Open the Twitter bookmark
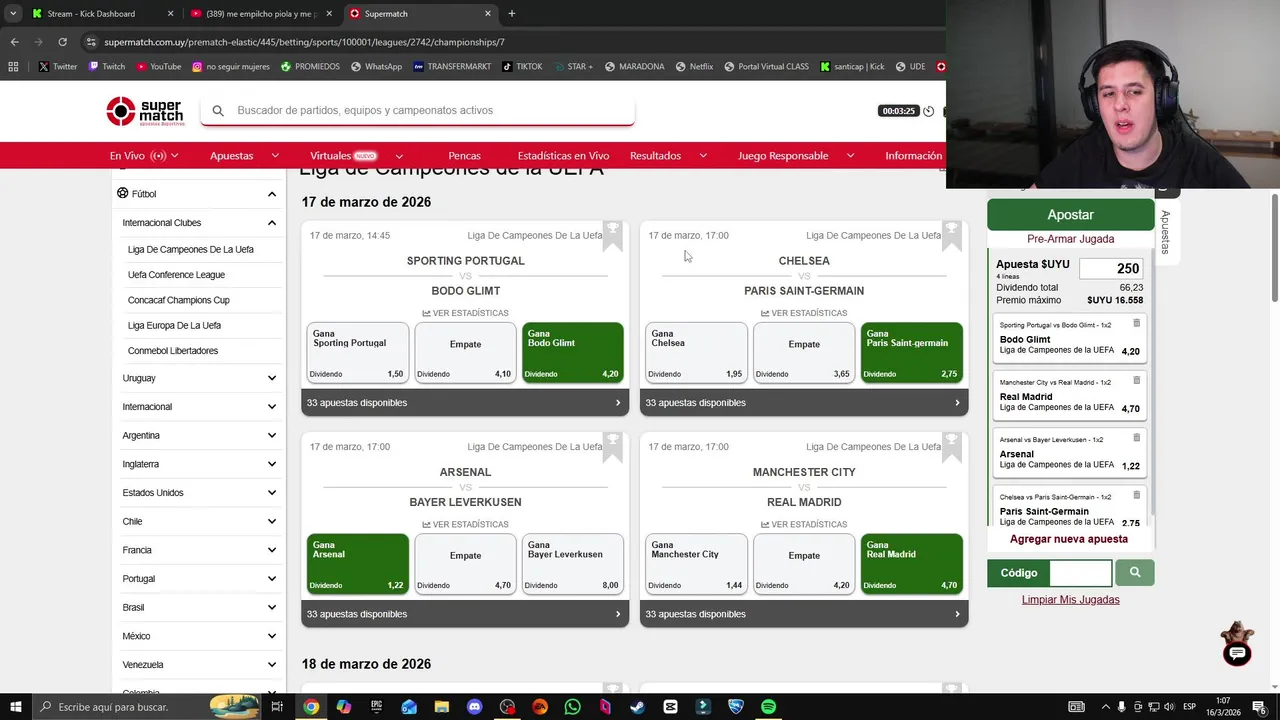Viewport: 1280px width, 720px height. pos(58,67)
